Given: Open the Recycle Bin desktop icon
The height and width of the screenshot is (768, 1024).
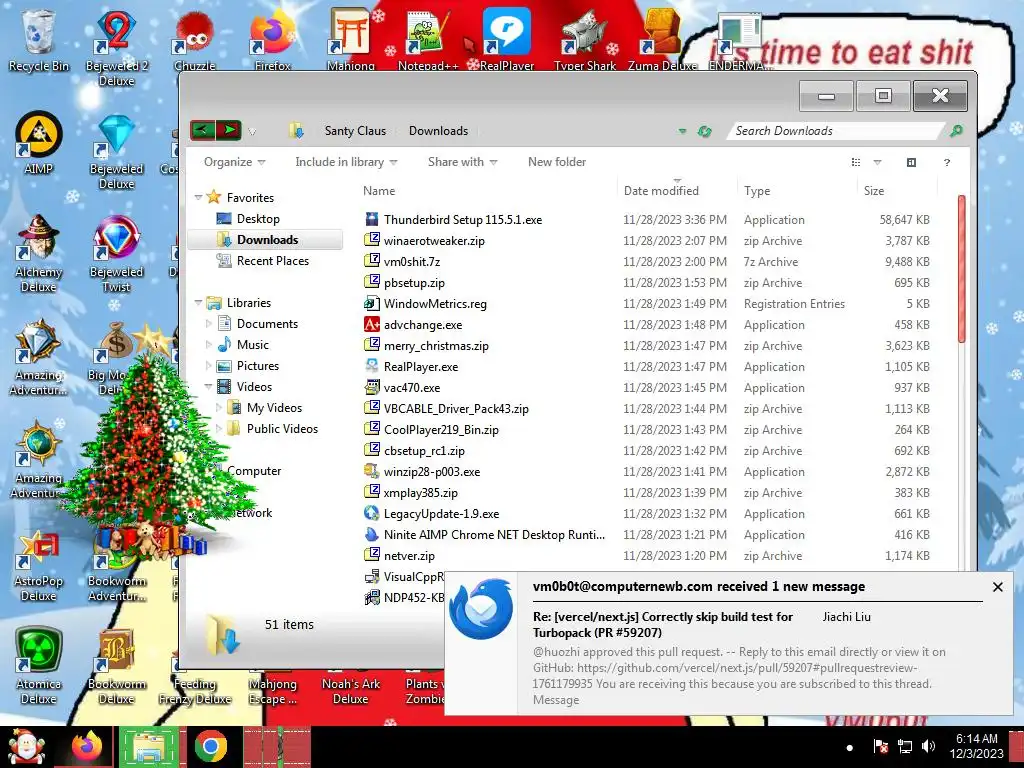Looking at the screenshot, I should click(x=39, y=39).
